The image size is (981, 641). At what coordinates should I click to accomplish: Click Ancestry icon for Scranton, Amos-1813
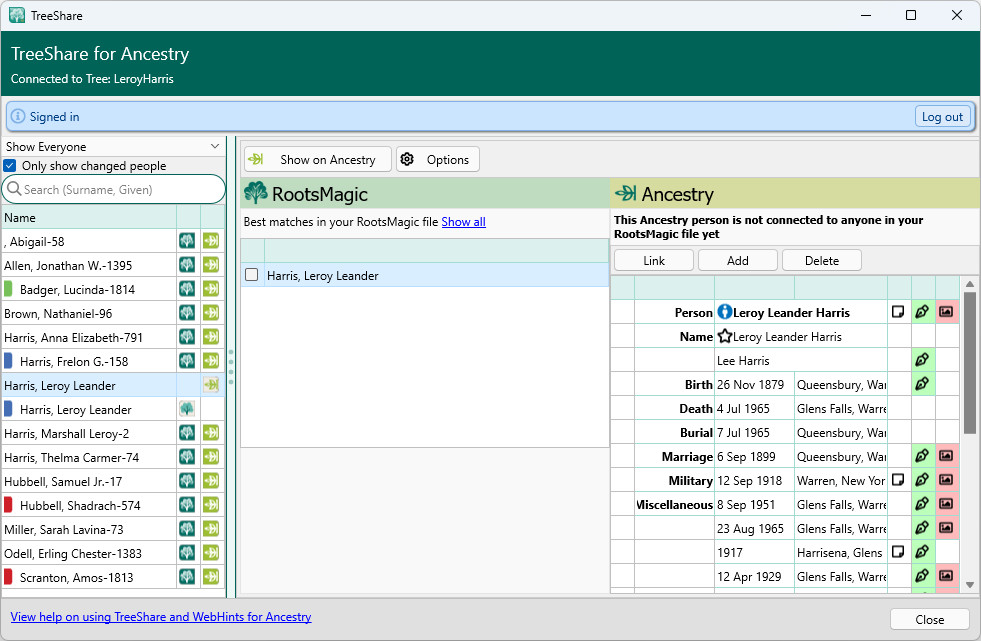point(211,577)
